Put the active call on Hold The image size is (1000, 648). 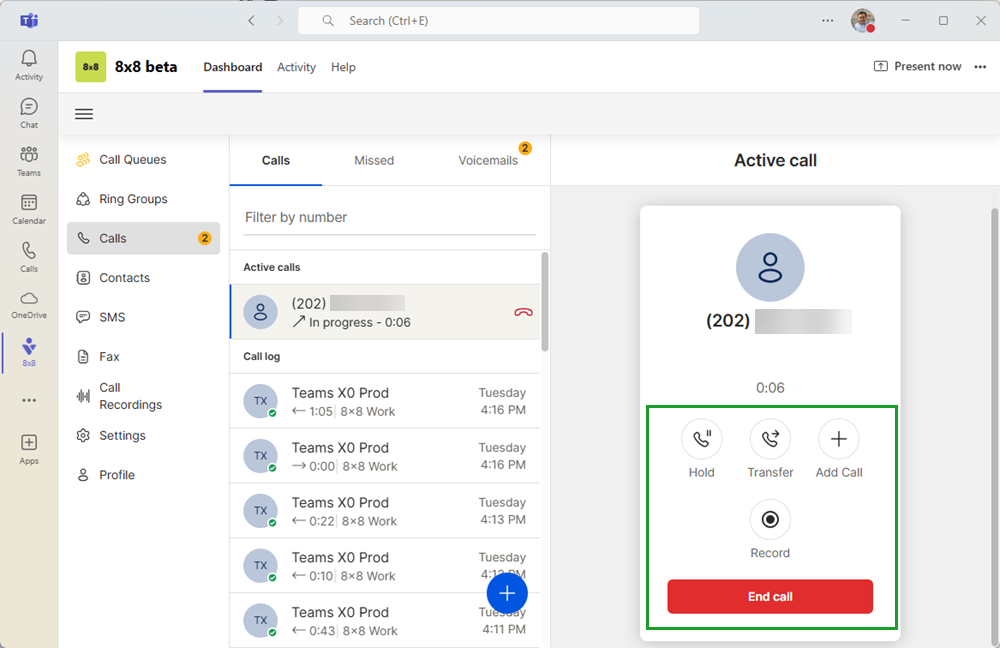pos(701,439)
